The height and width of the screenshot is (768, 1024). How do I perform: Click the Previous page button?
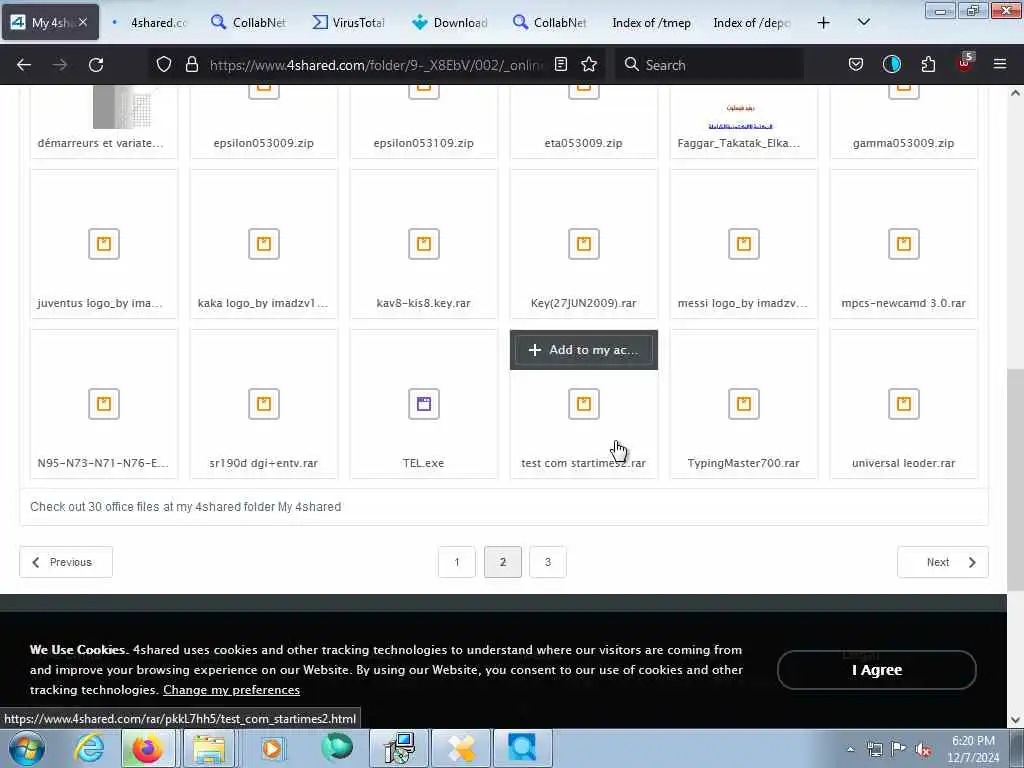pos(66,562)
